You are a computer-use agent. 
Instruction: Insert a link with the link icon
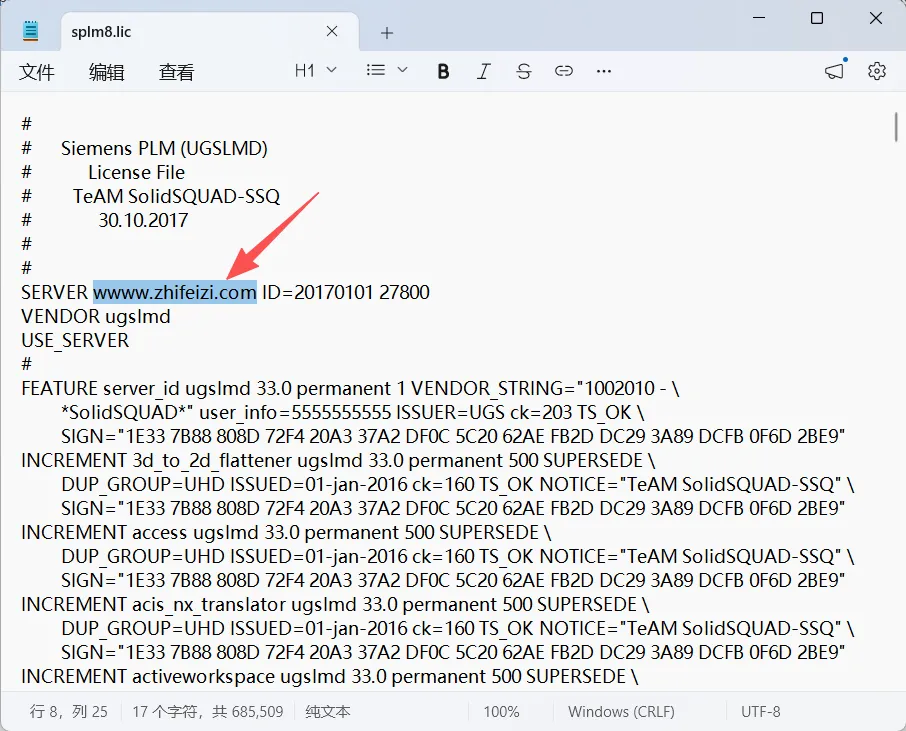[x=563, y=71]
